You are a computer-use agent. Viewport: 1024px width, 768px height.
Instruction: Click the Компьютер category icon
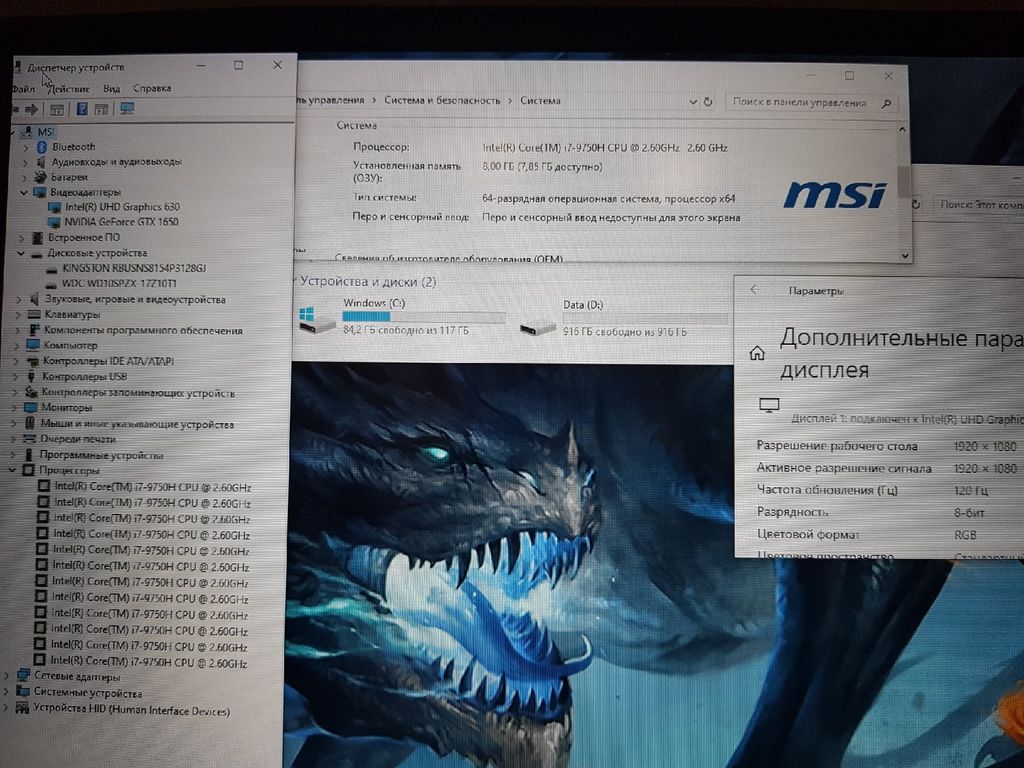(33, 345)
